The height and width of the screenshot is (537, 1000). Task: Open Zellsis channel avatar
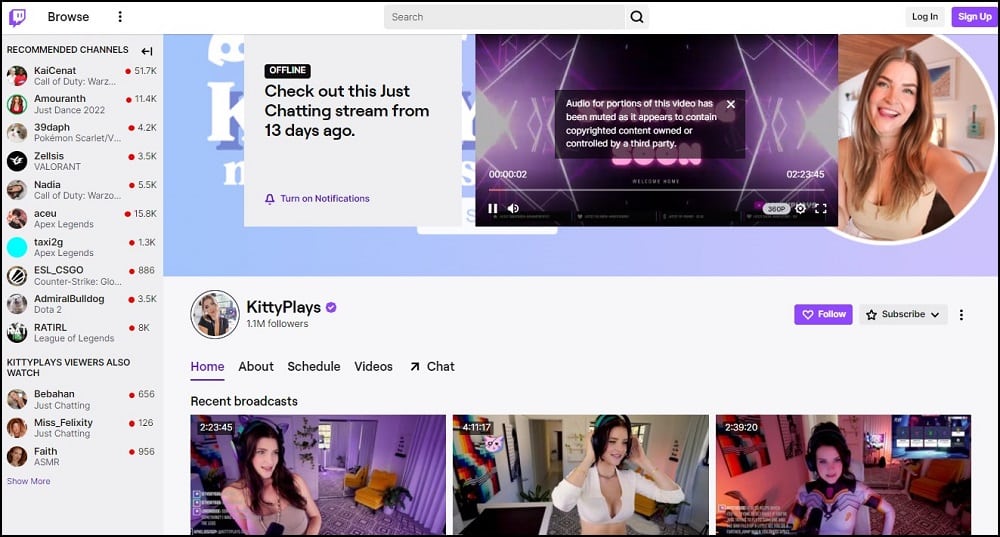coord(17,161)
